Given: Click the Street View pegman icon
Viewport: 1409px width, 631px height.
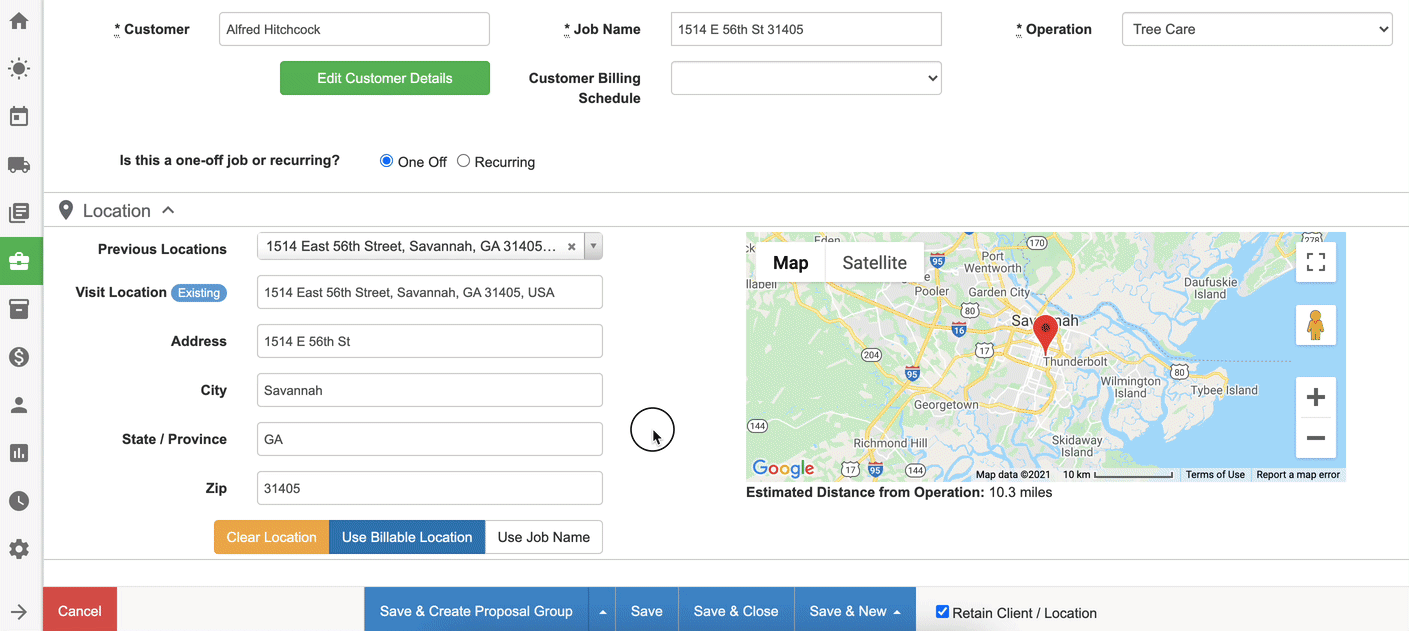Looking at the screenshot, I should tap(1316, 326).
